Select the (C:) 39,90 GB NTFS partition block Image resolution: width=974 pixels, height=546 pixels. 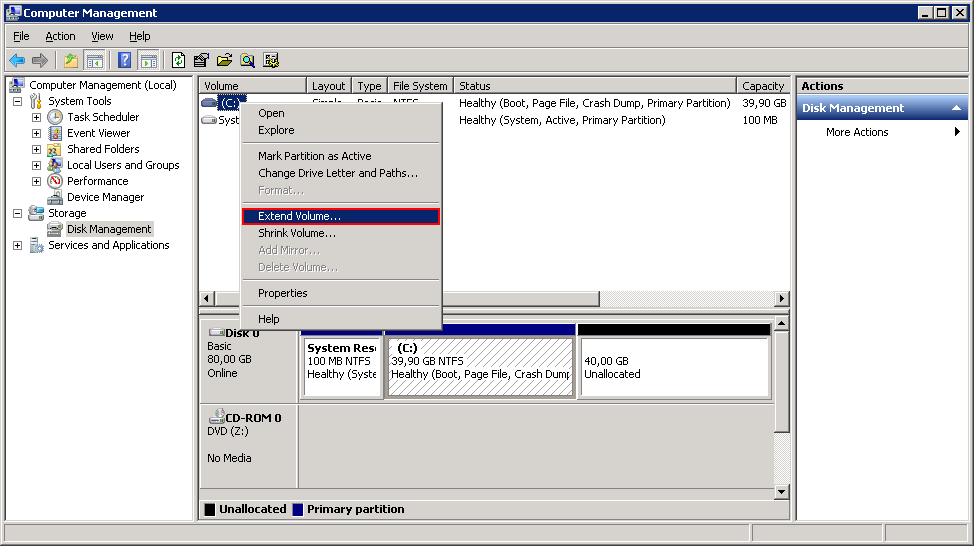tap(480, 366)
